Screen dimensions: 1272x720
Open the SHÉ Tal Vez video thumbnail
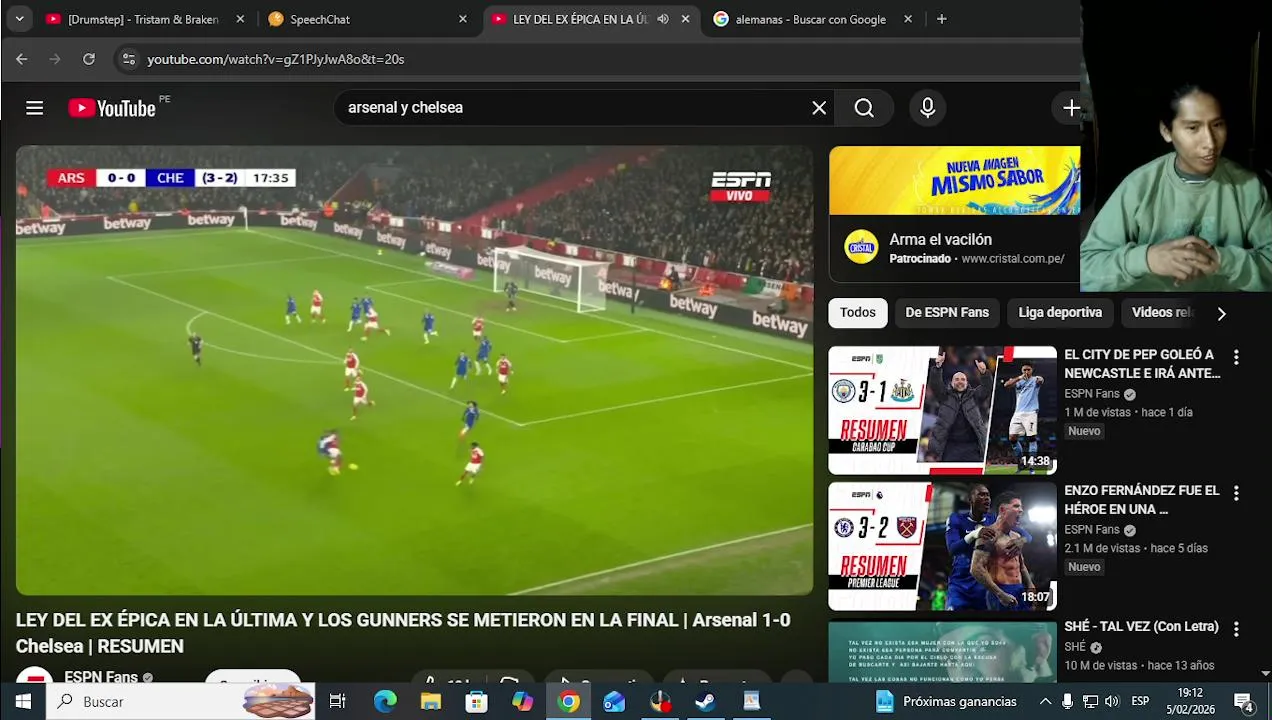pyautogui.click(x=942, y=651)
